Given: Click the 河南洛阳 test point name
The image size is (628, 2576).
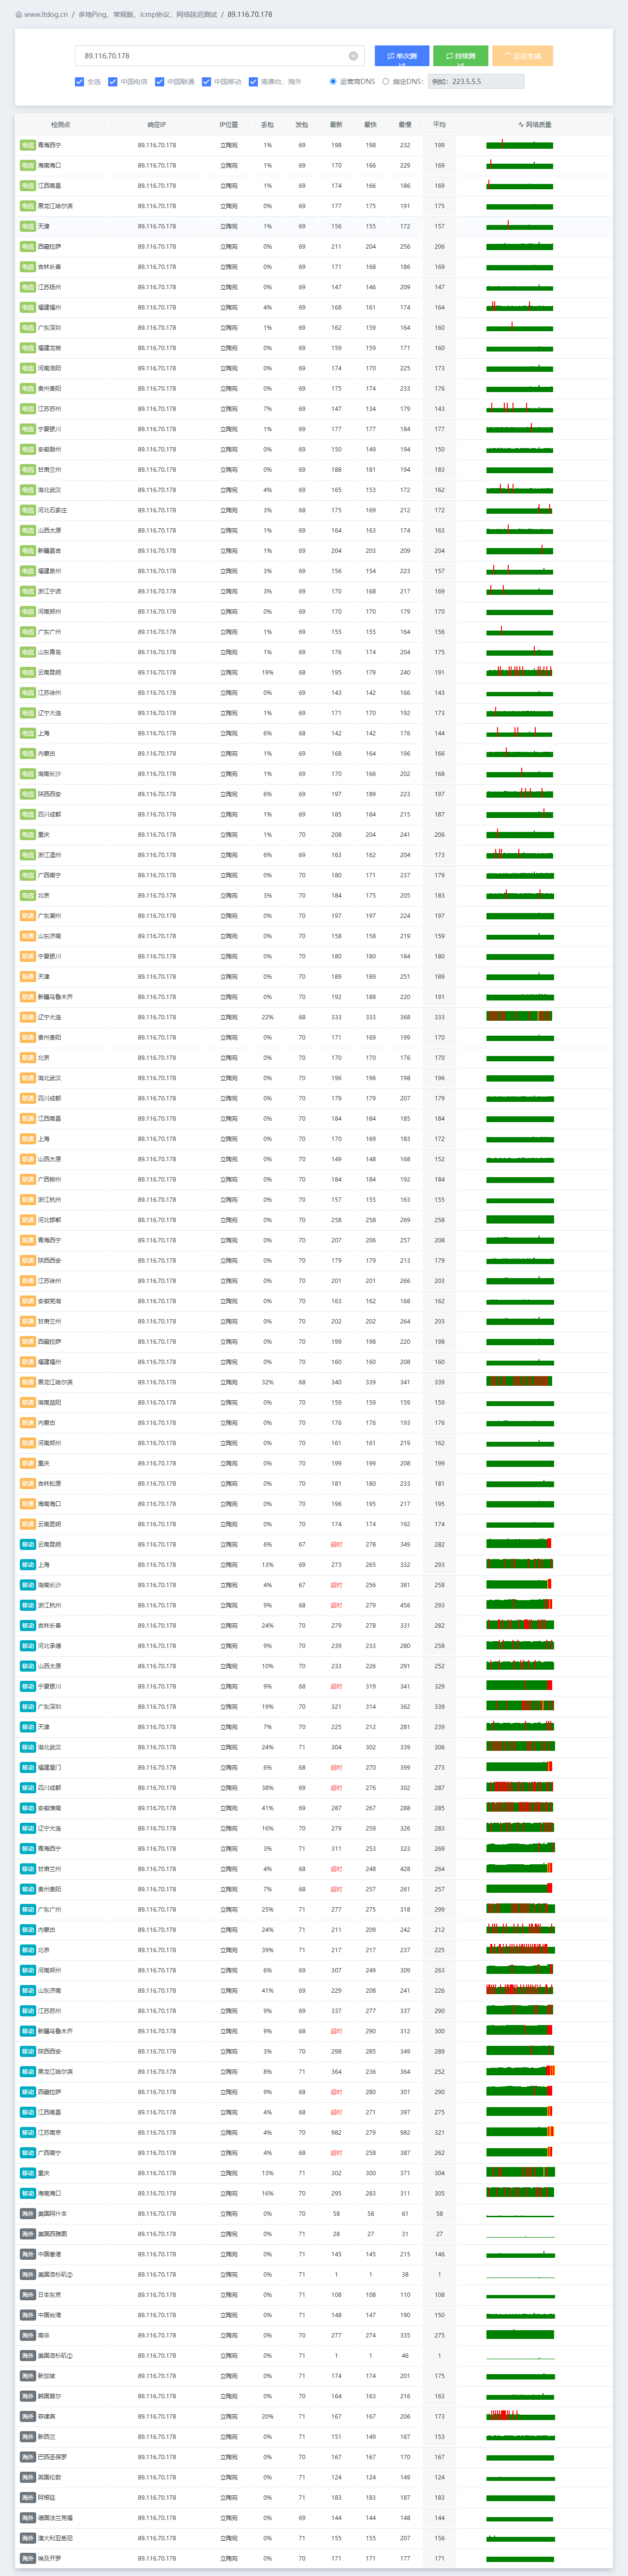Looking at the screenshot, I should click(x=49, y=368).
